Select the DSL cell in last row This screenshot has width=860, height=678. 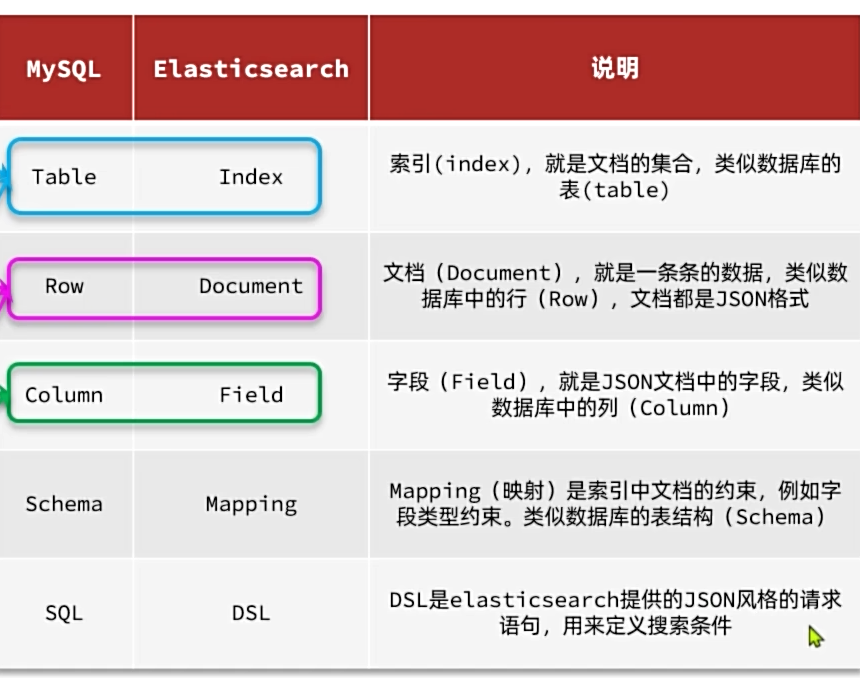(251, 613)
